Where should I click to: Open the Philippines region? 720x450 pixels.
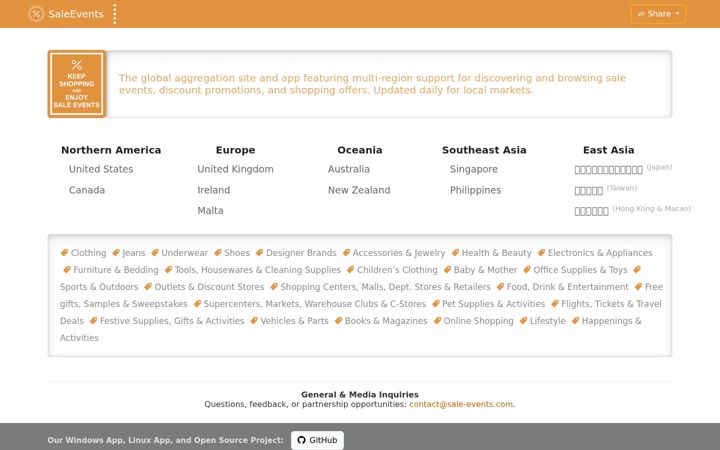coord(475,190)
